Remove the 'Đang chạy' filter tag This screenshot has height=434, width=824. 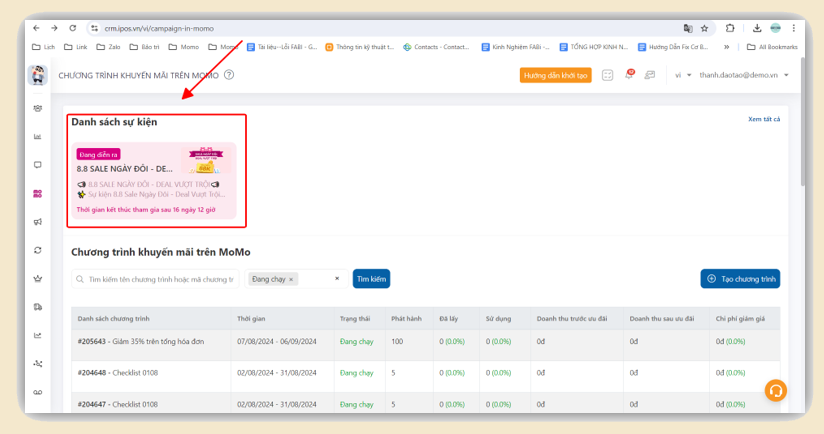(x=292, y=279)
